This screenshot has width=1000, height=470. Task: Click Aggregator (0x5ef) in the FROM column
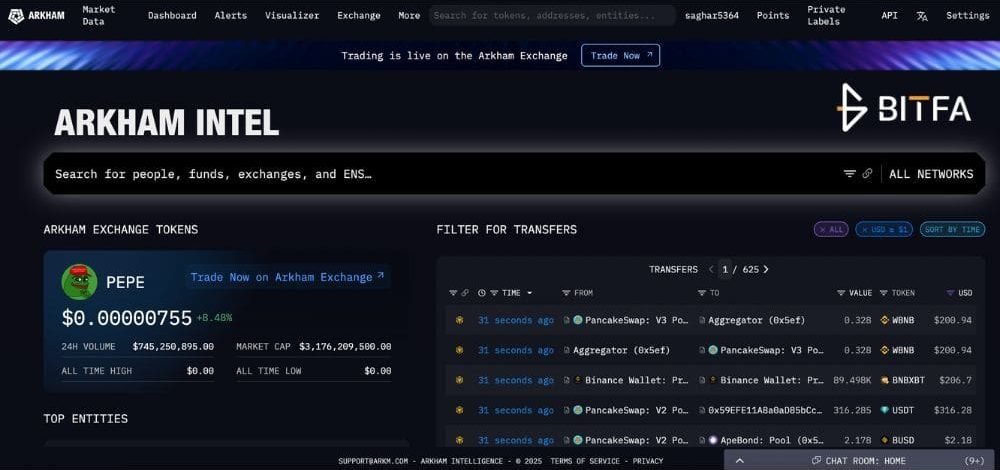(622, 350)
